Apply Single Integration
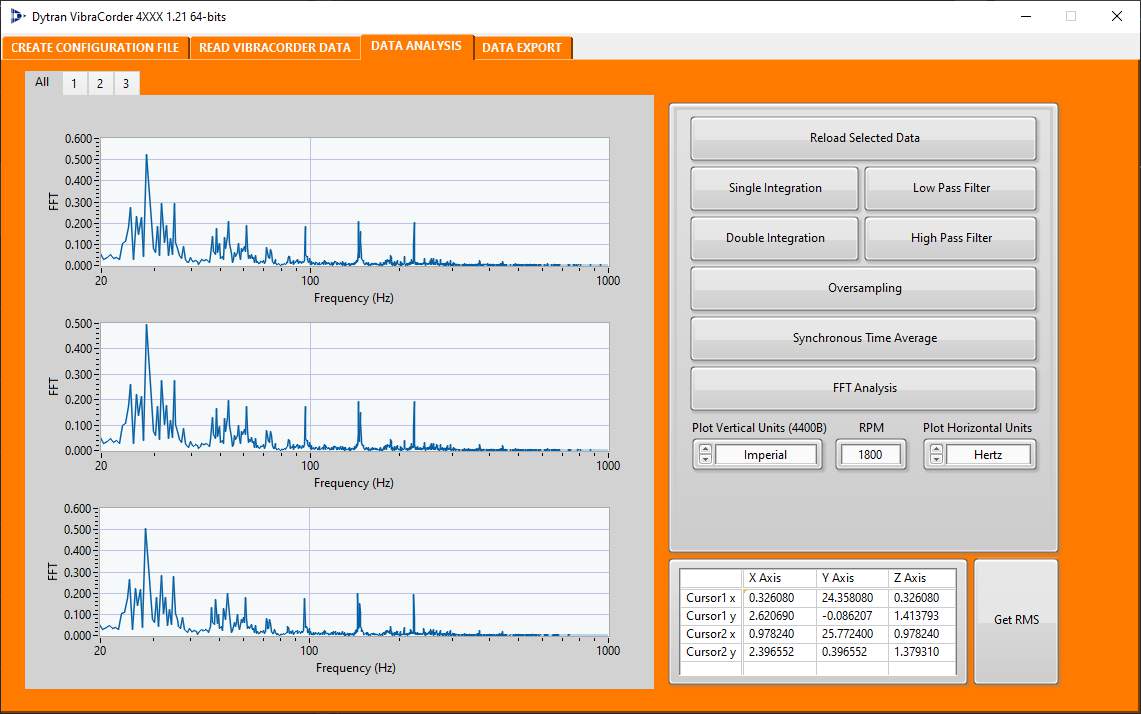1141x714 pixels. tap(774, 188)
